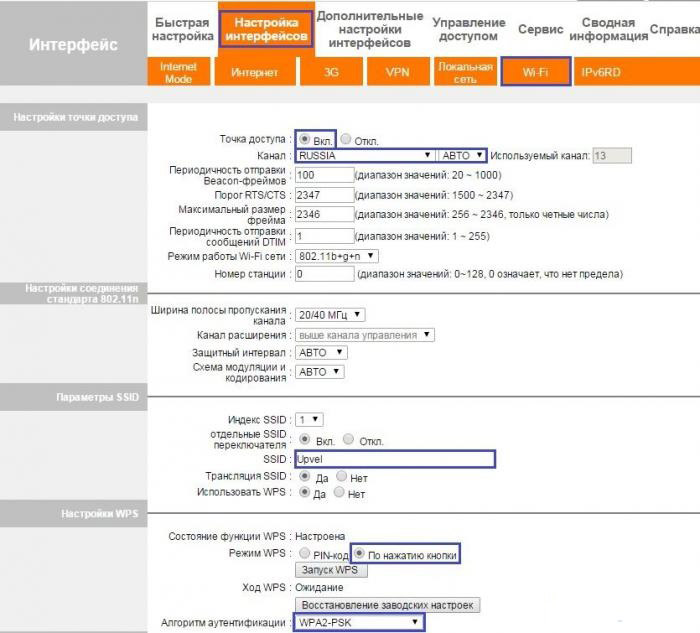Open the Справка tab
The image size is (700, 633).
pyautogui.click(x=674, y=29)
